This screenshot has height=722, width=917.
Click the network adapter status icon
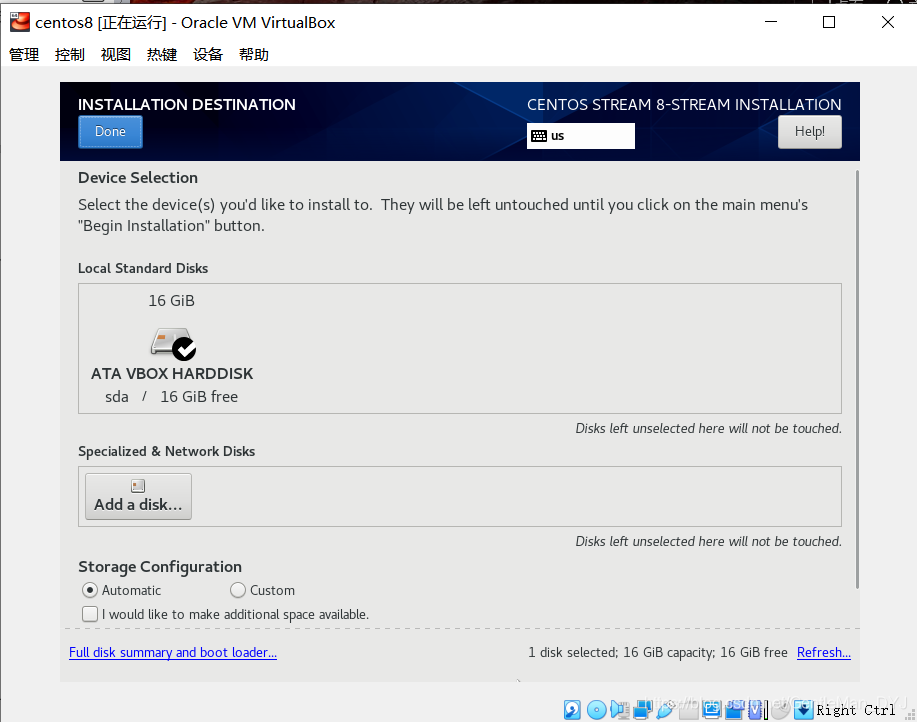[x=643, y=710]
